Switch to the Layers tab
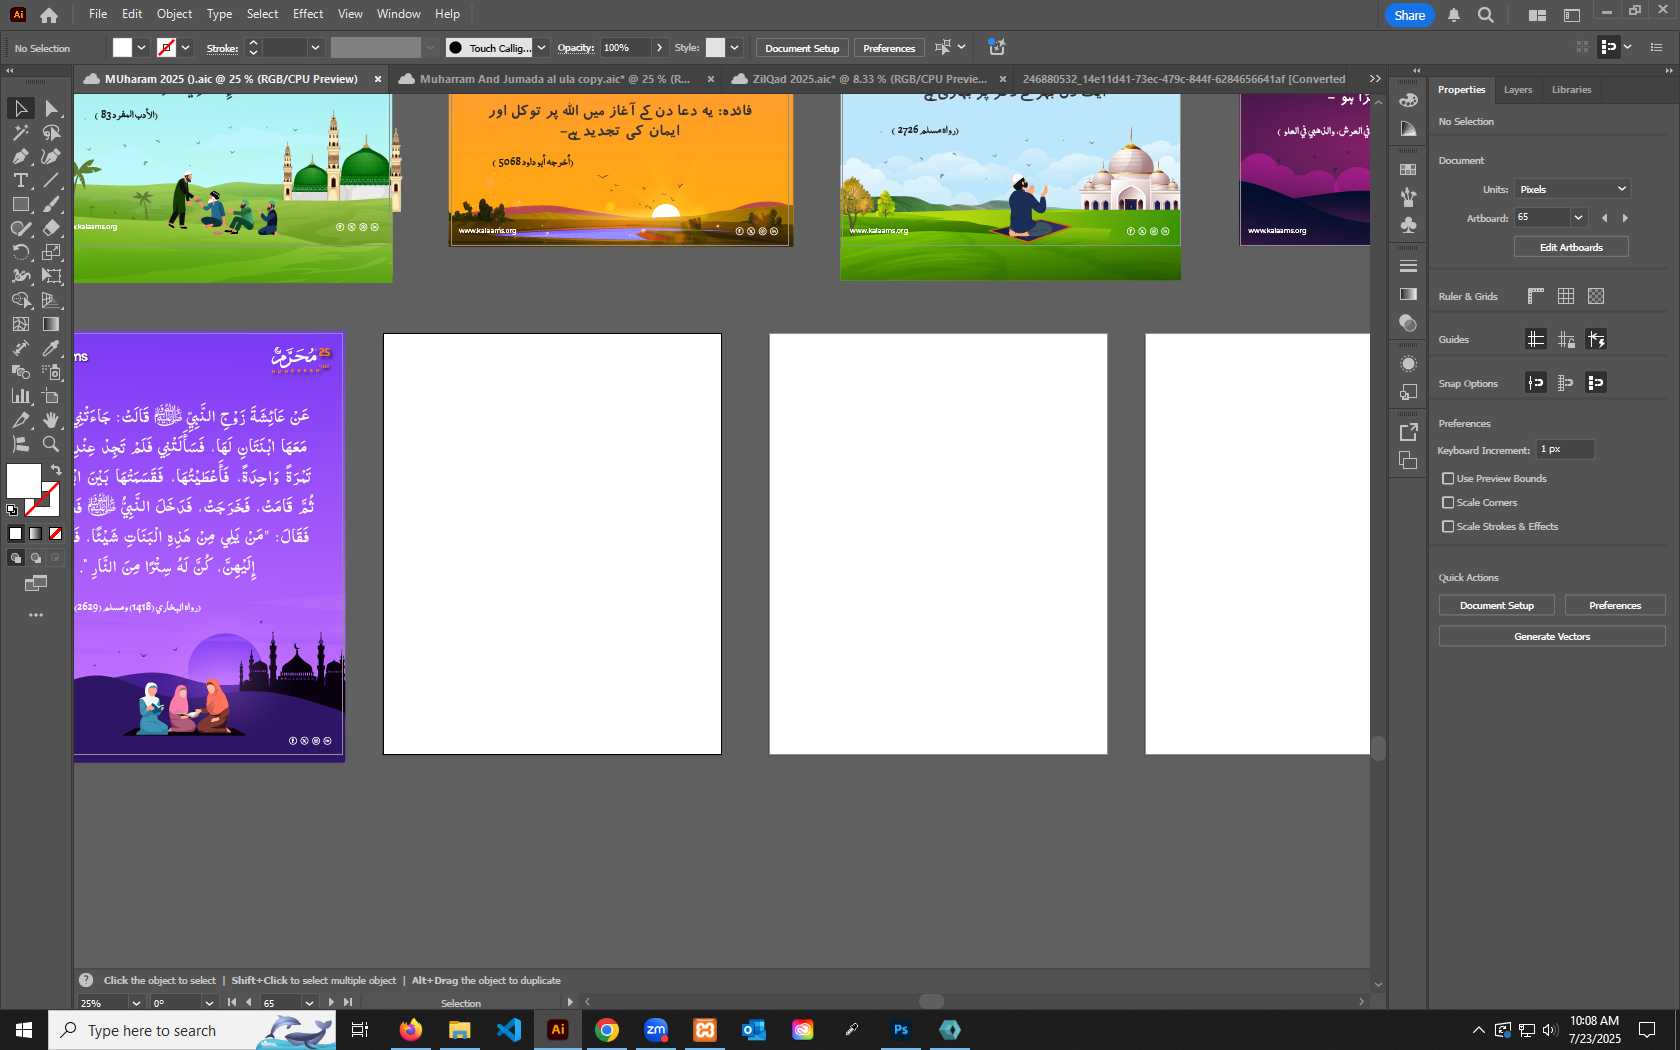 click(x=1517, y=90)
